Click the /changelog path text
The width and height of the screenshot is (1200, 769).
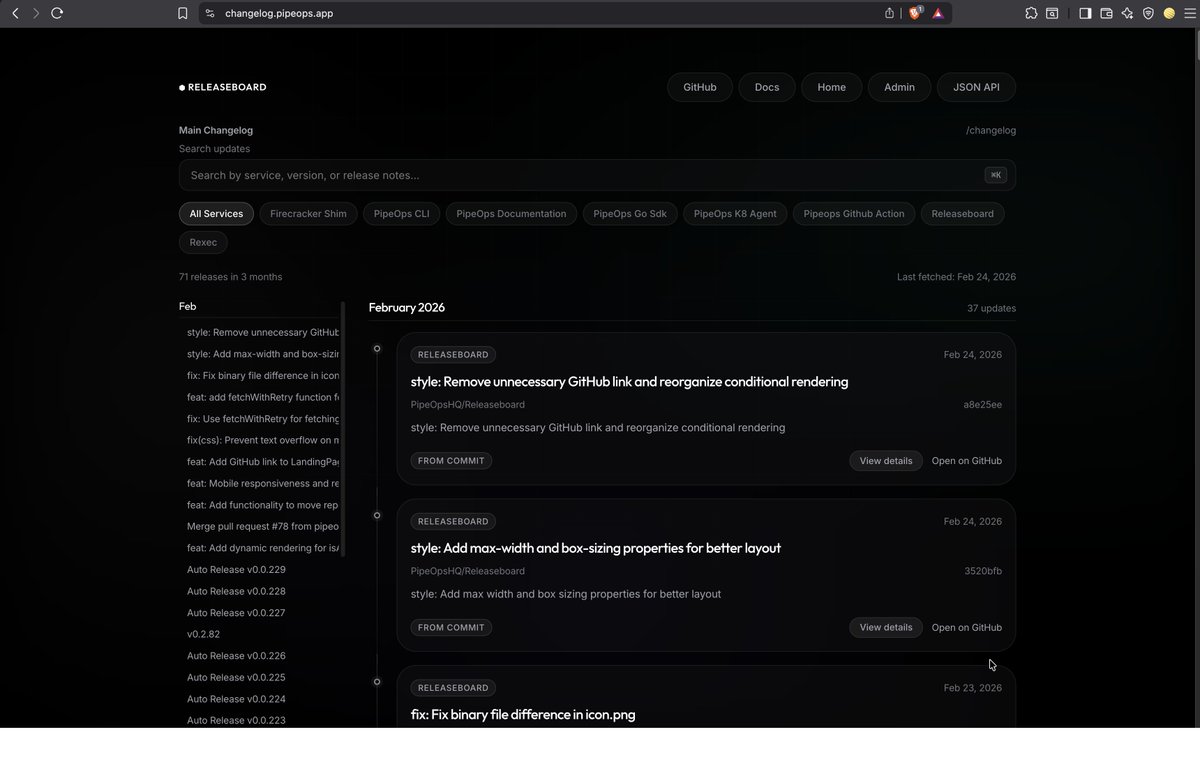[990, 130]
